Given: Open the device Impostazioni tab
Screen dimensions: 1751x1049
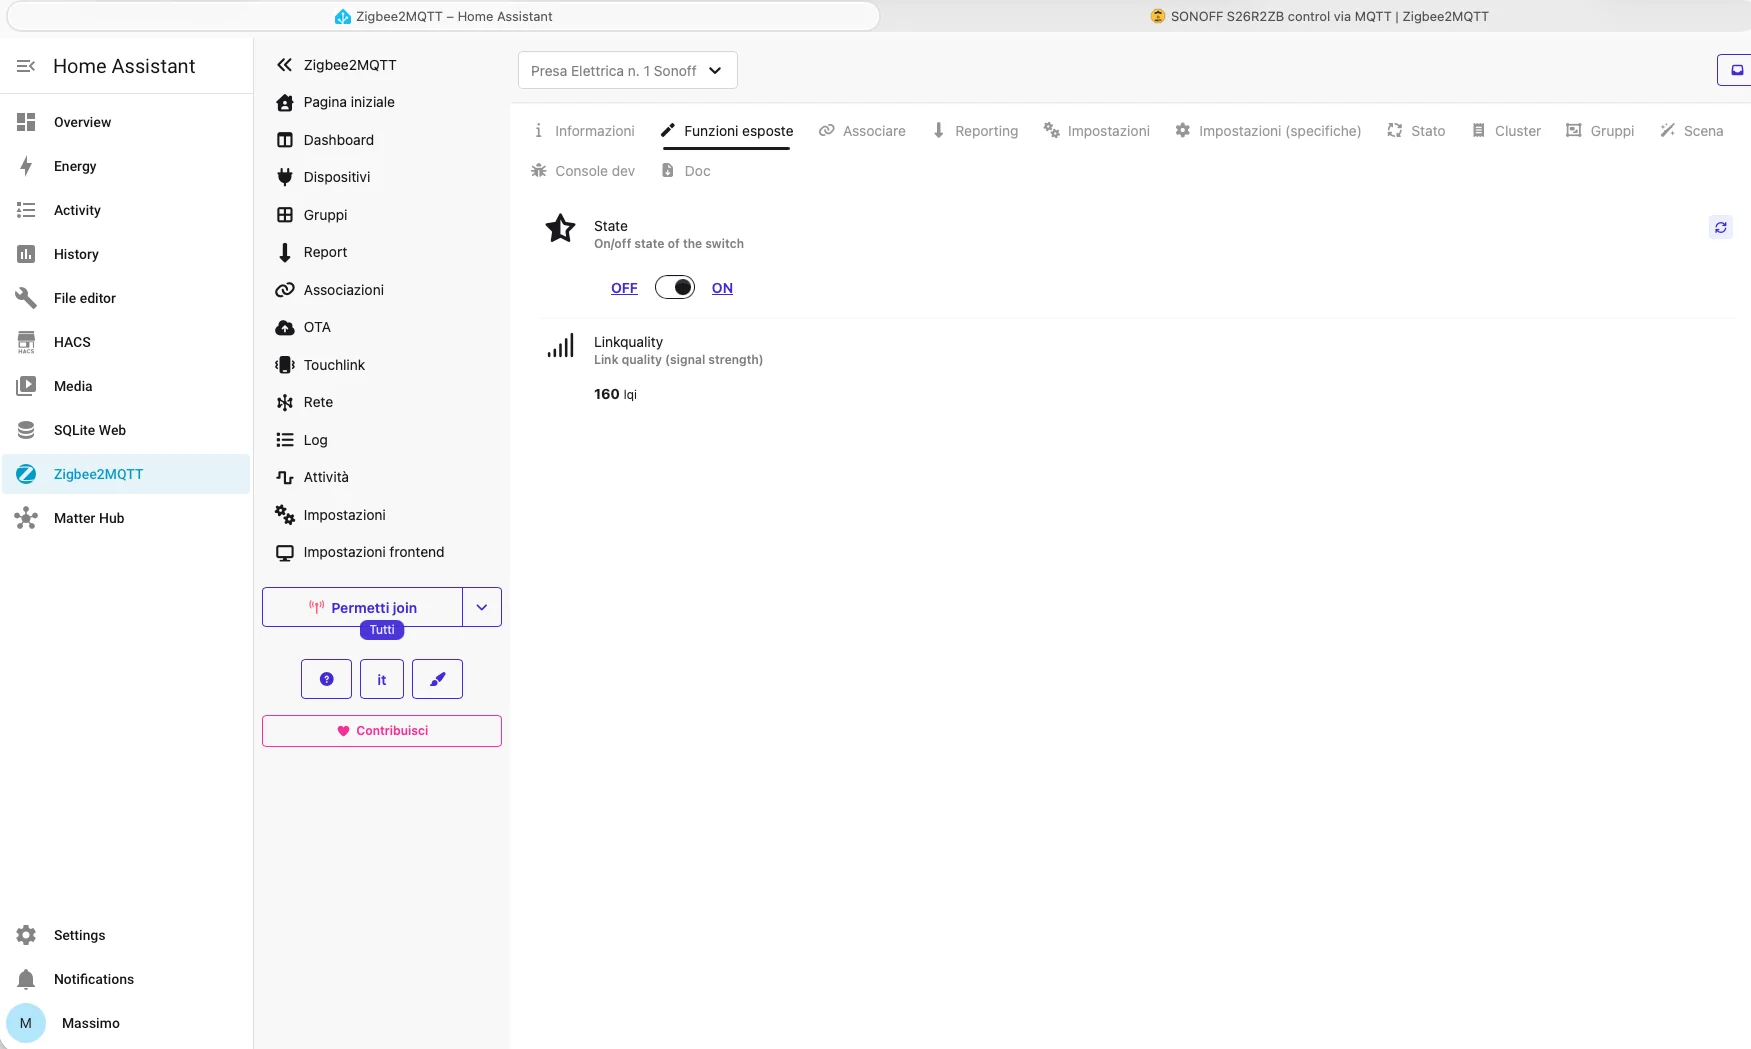Looking at the screenshot, I should pyautogui.click(x=1096, y=131).
